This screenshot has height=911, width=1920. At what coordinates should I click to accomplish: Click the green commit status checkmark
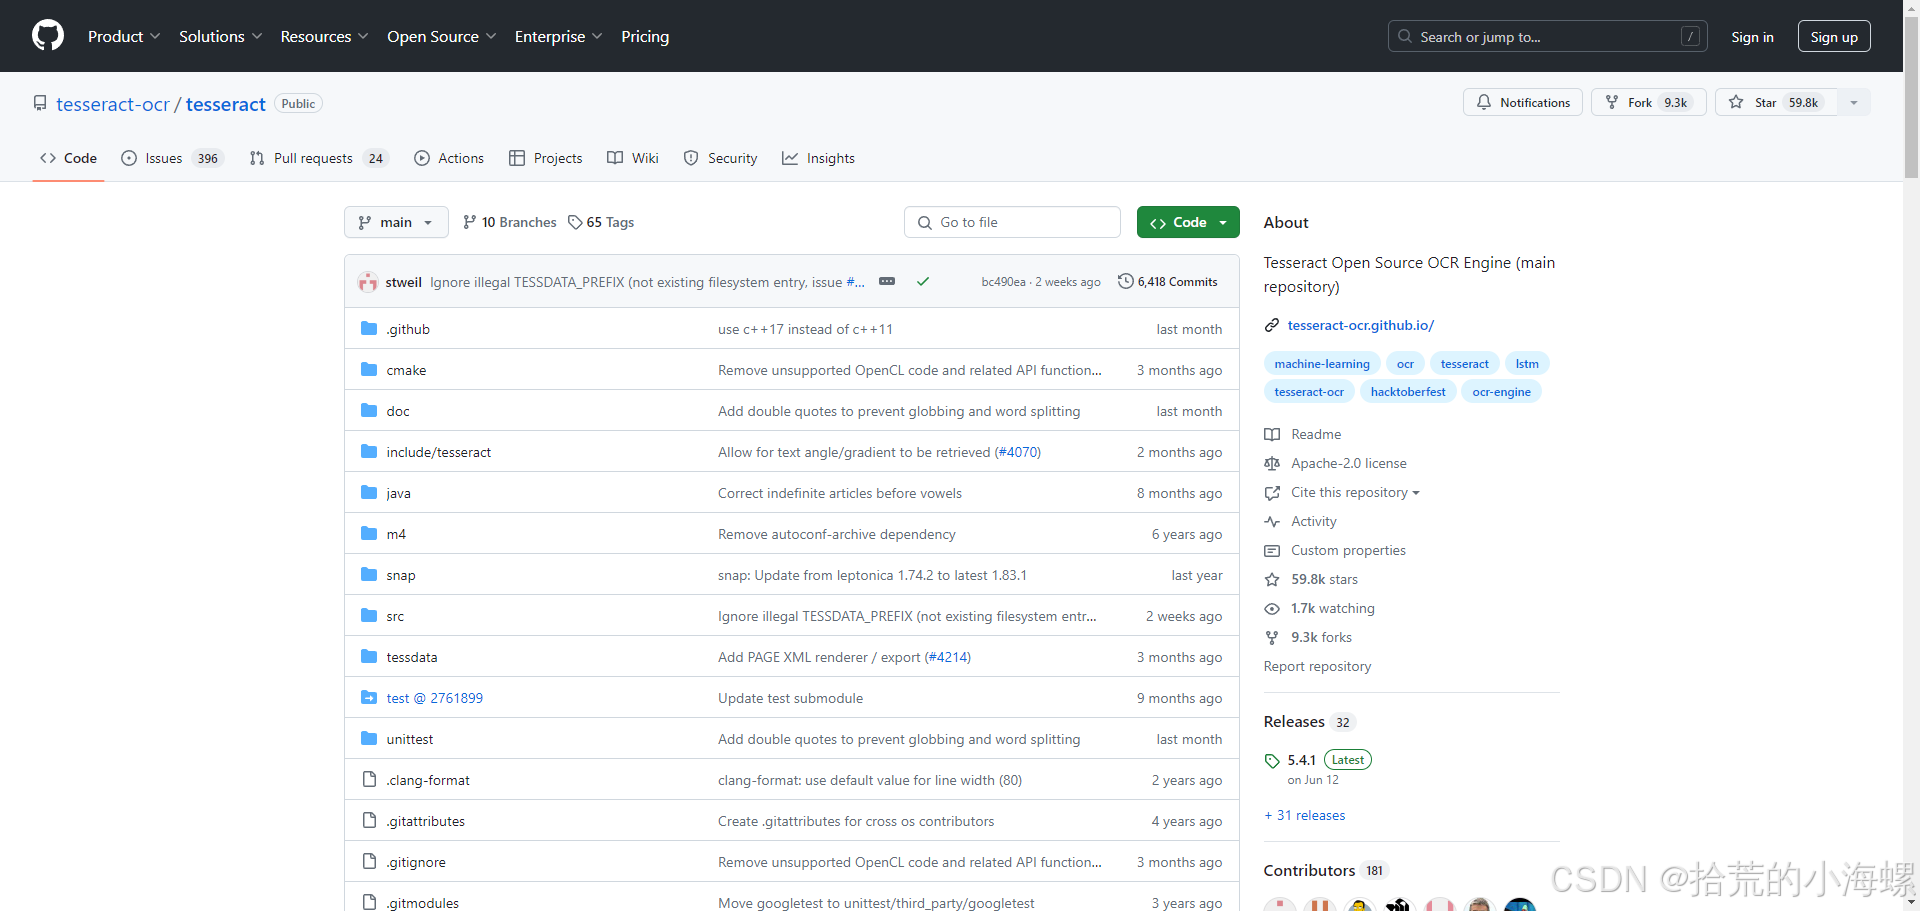(x=923, y=282)
